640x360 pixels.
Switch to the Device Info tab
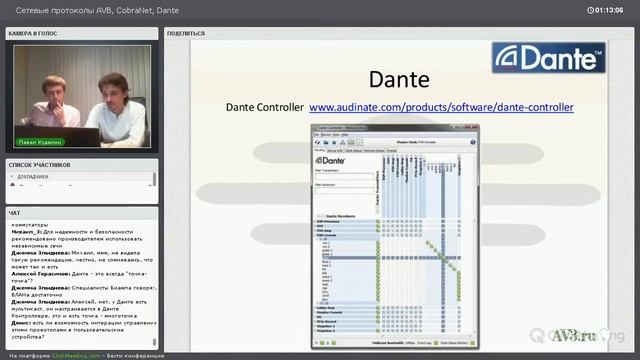(x=335, y=151)
